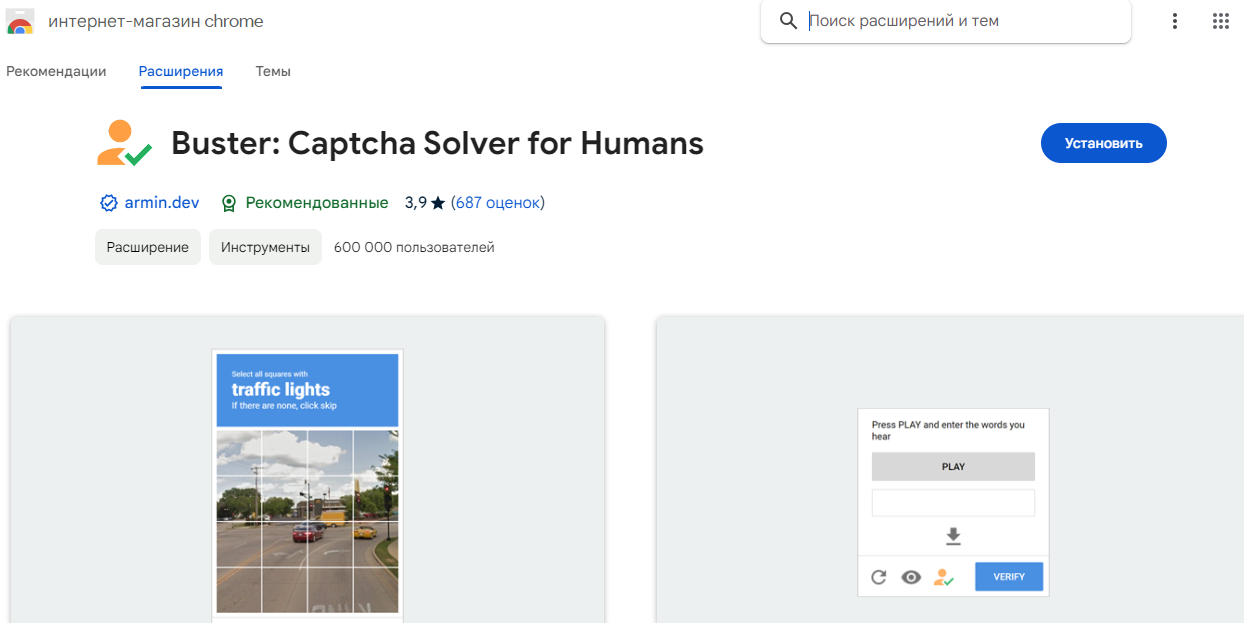The height and width of the screenshot is (623, 1244).
Task: Click the star icon next to 3,9 rating
Action: click(438, 203)
